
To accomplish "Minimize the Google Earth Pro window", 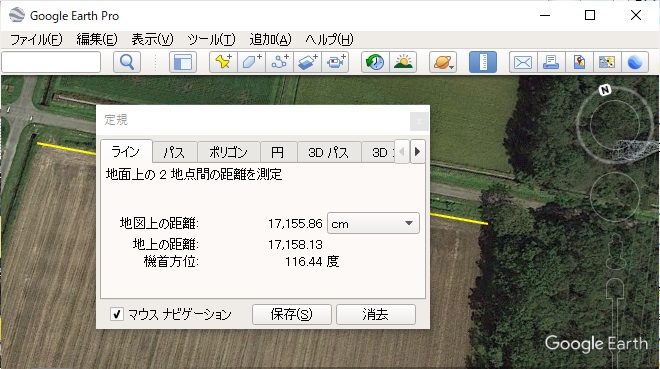I will click(545, 16).
